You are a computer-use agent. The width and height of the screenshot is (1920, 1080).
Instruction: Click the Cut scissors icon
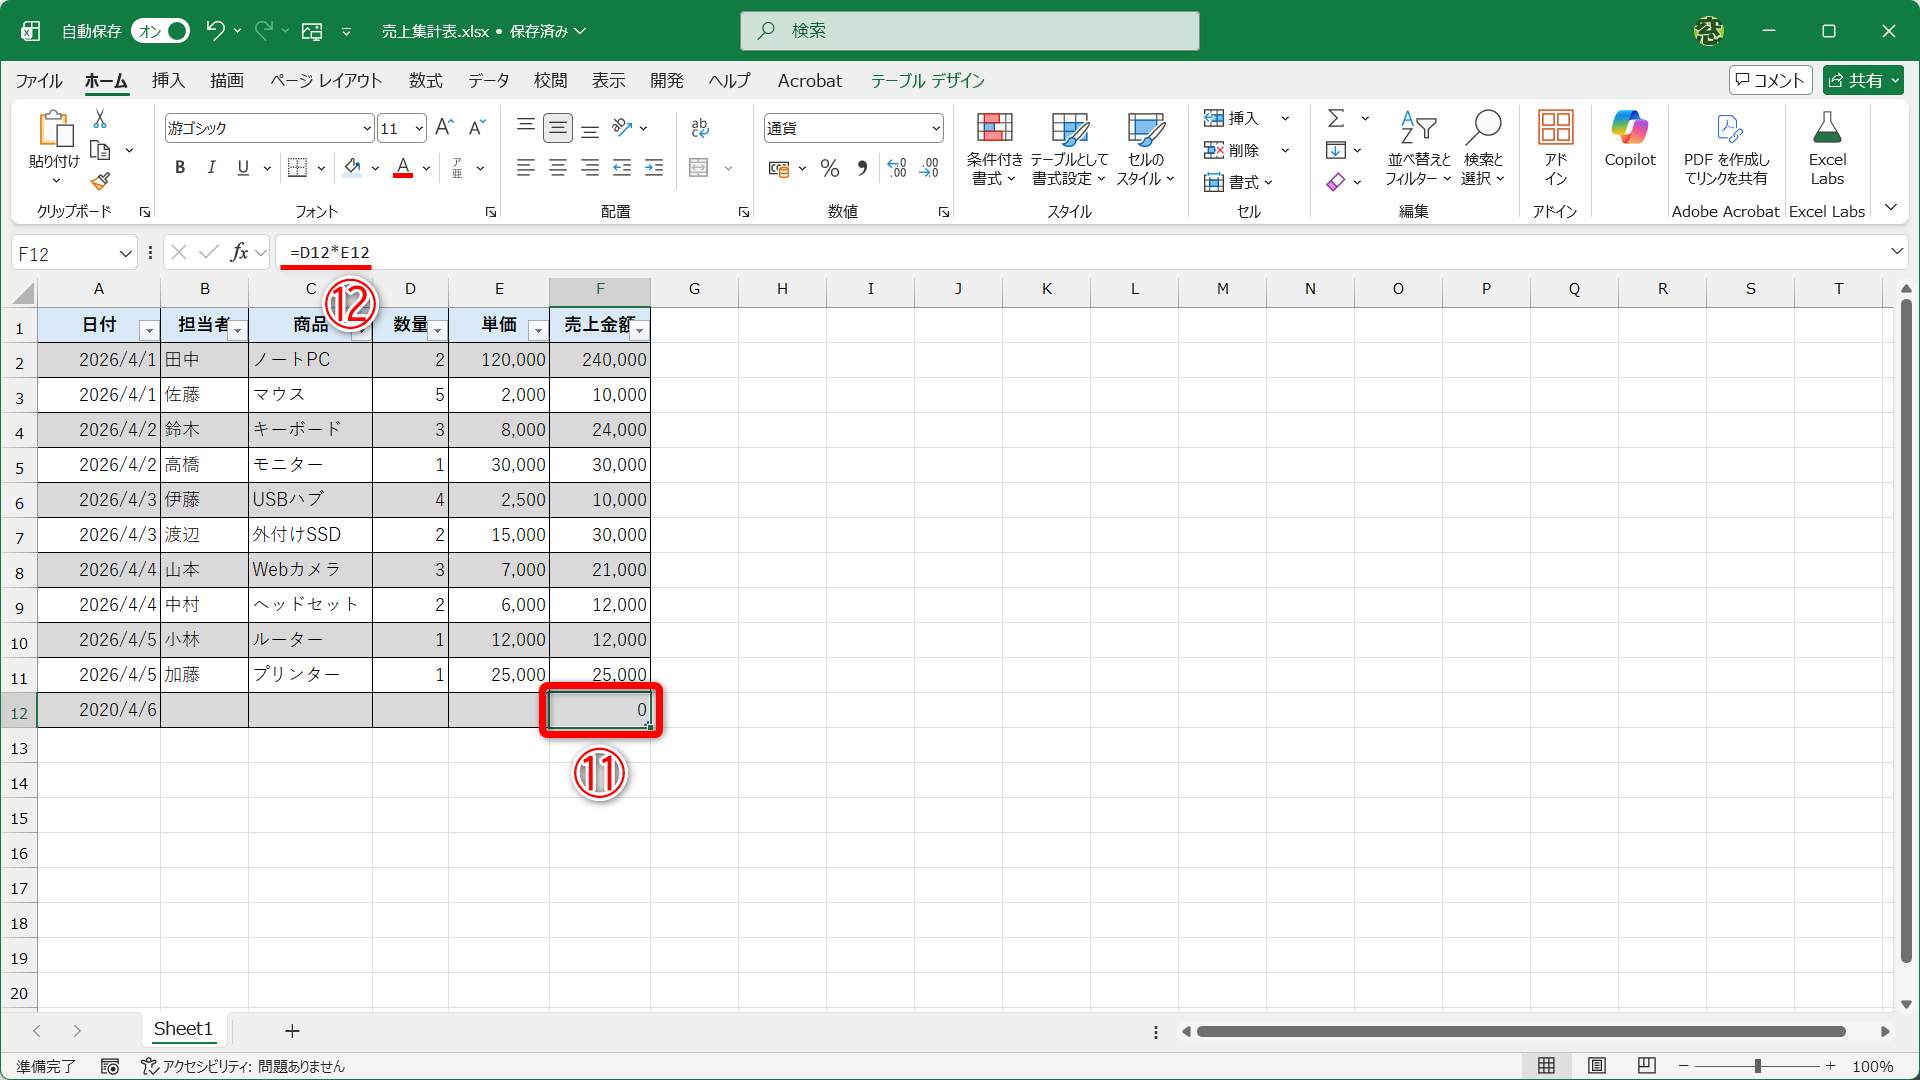(100, 119)
